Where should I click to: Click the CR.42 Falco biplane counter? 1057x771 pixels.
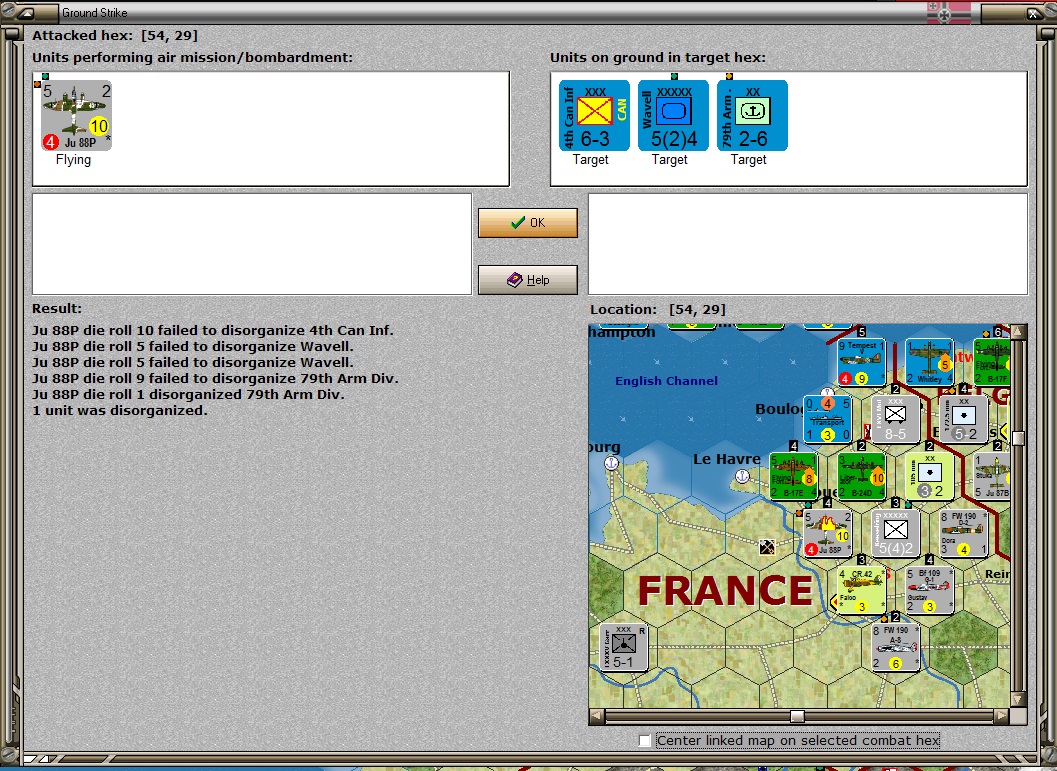coord(862,590)
